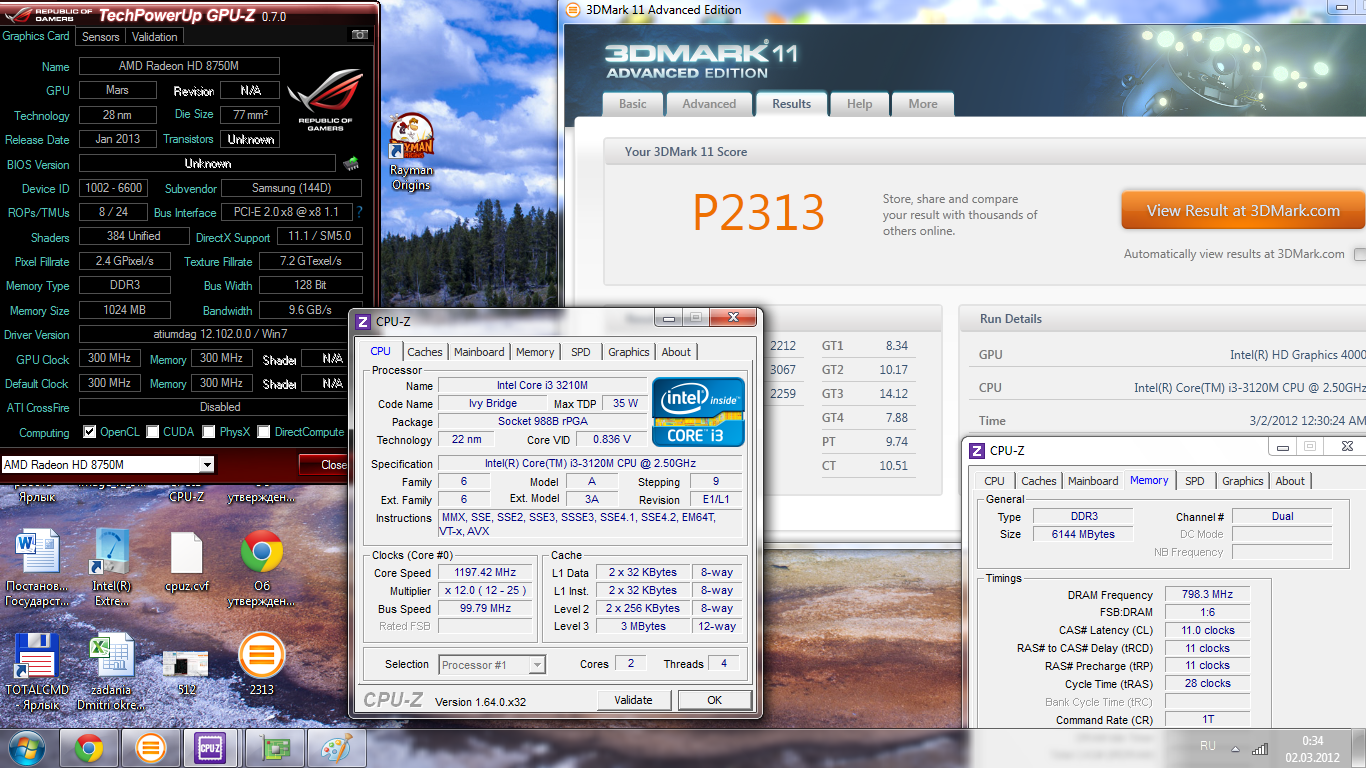Open the Intel(R) Extreme desktop shortcut
The image size is (1366, 768).
[111, 568]
